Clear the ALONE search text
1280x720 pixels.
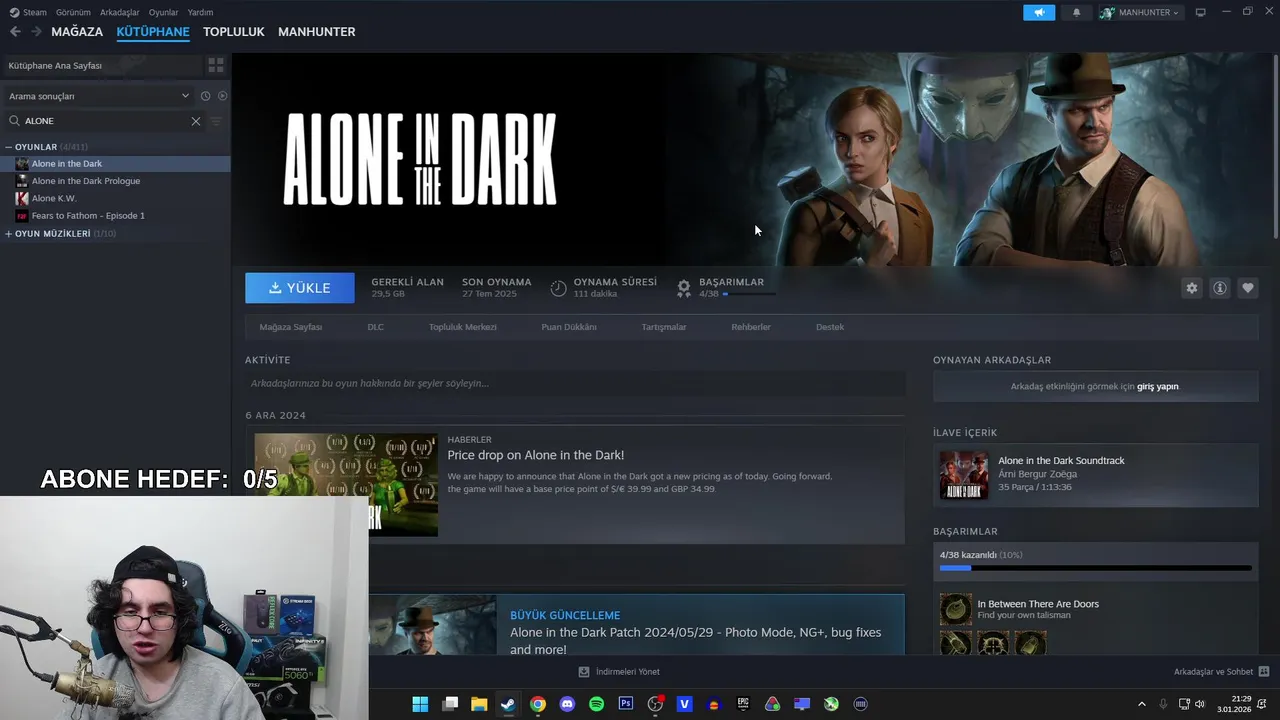coord(196,121)
